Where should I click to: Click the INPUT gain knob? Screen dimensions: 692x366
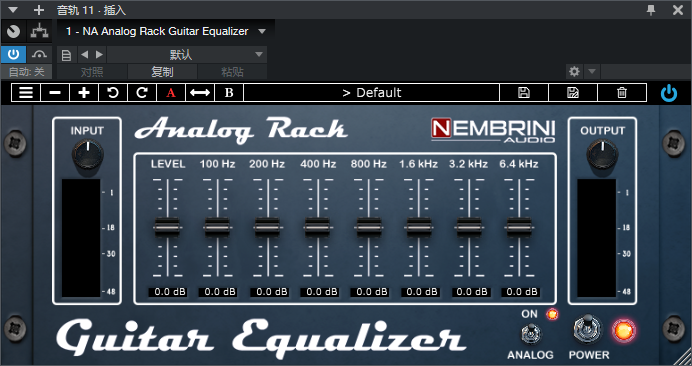pyautogui.click(x=88, y=154)
